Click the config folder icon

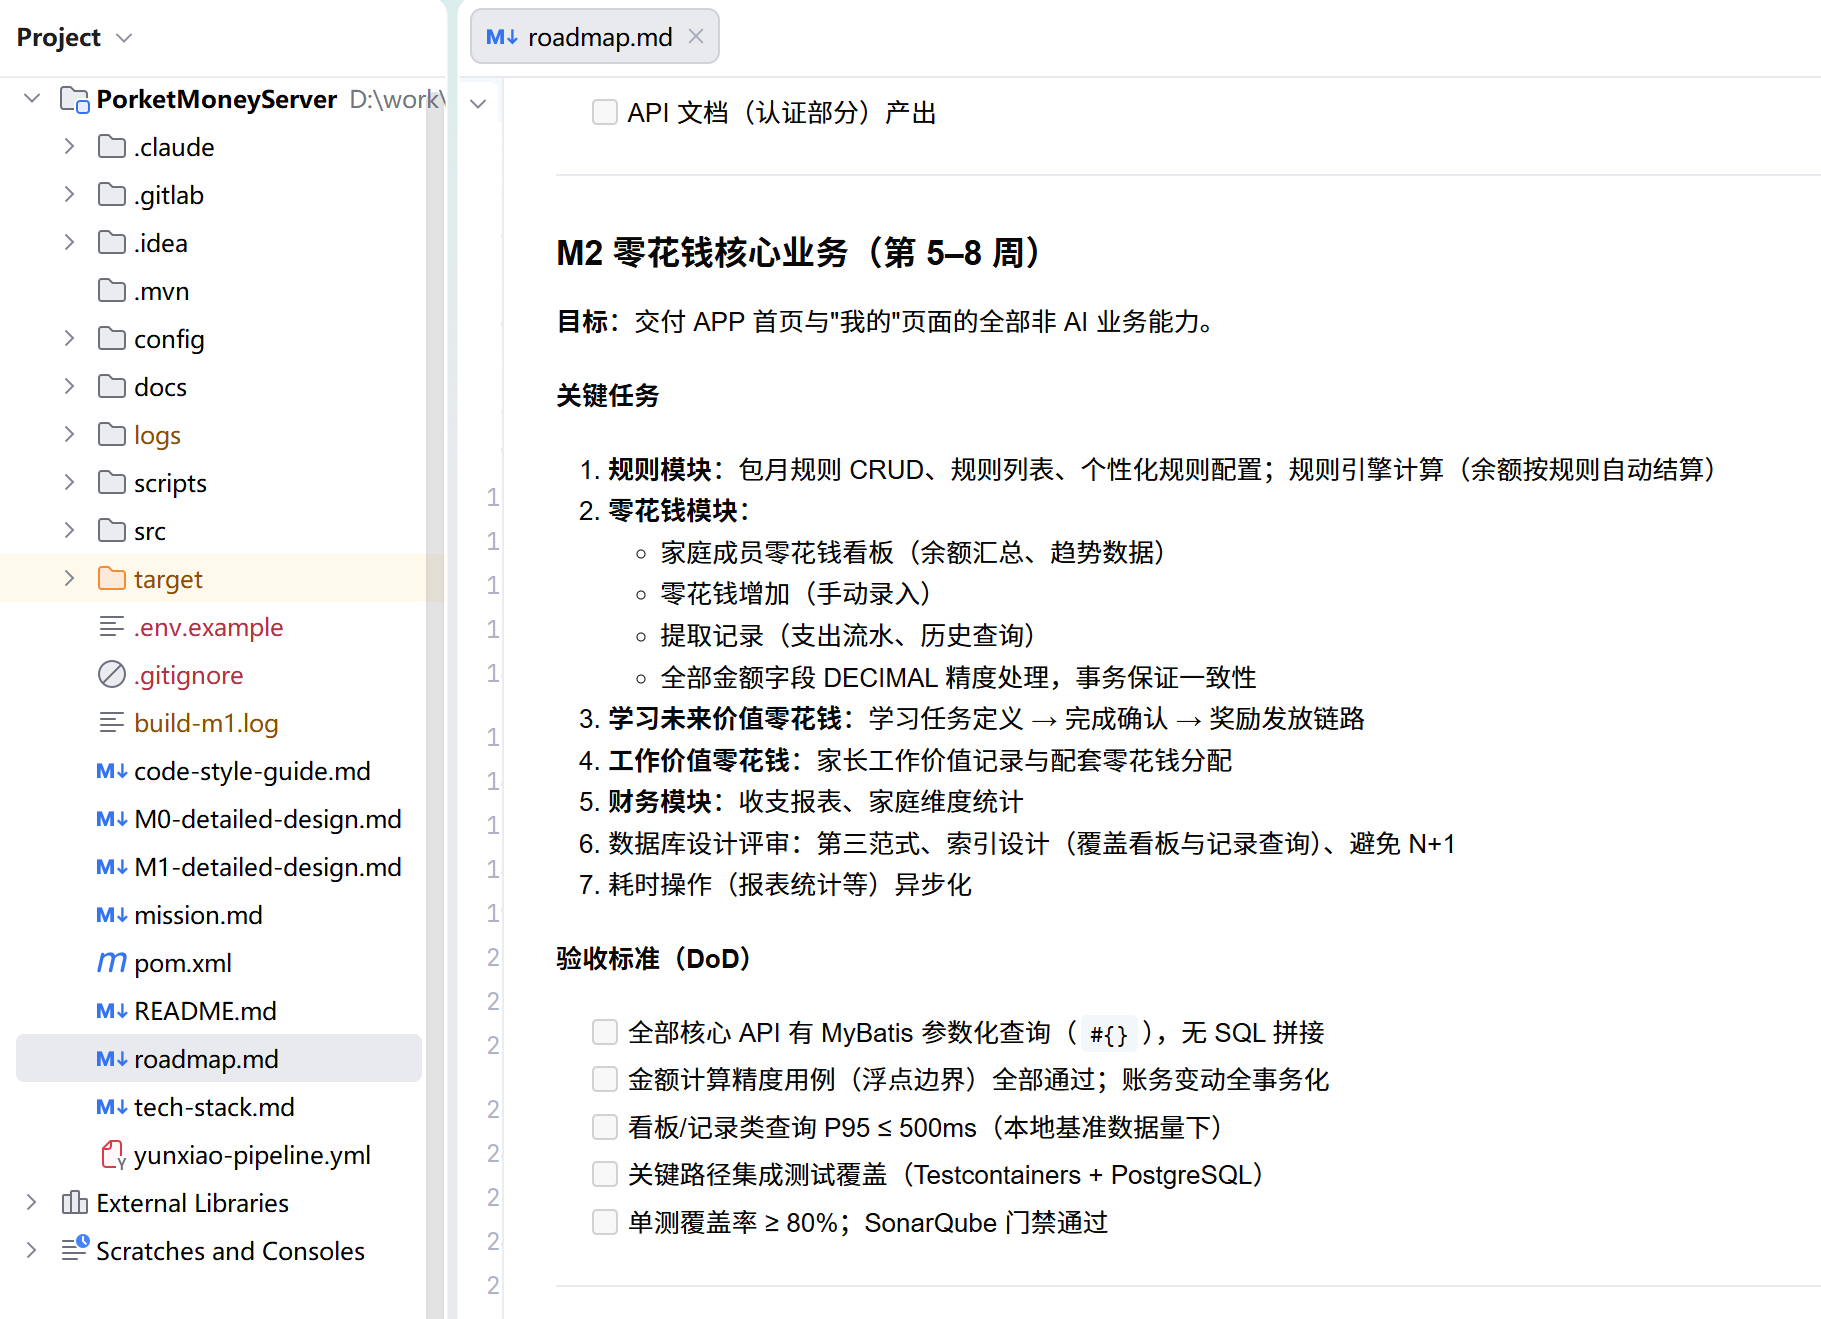112,338
